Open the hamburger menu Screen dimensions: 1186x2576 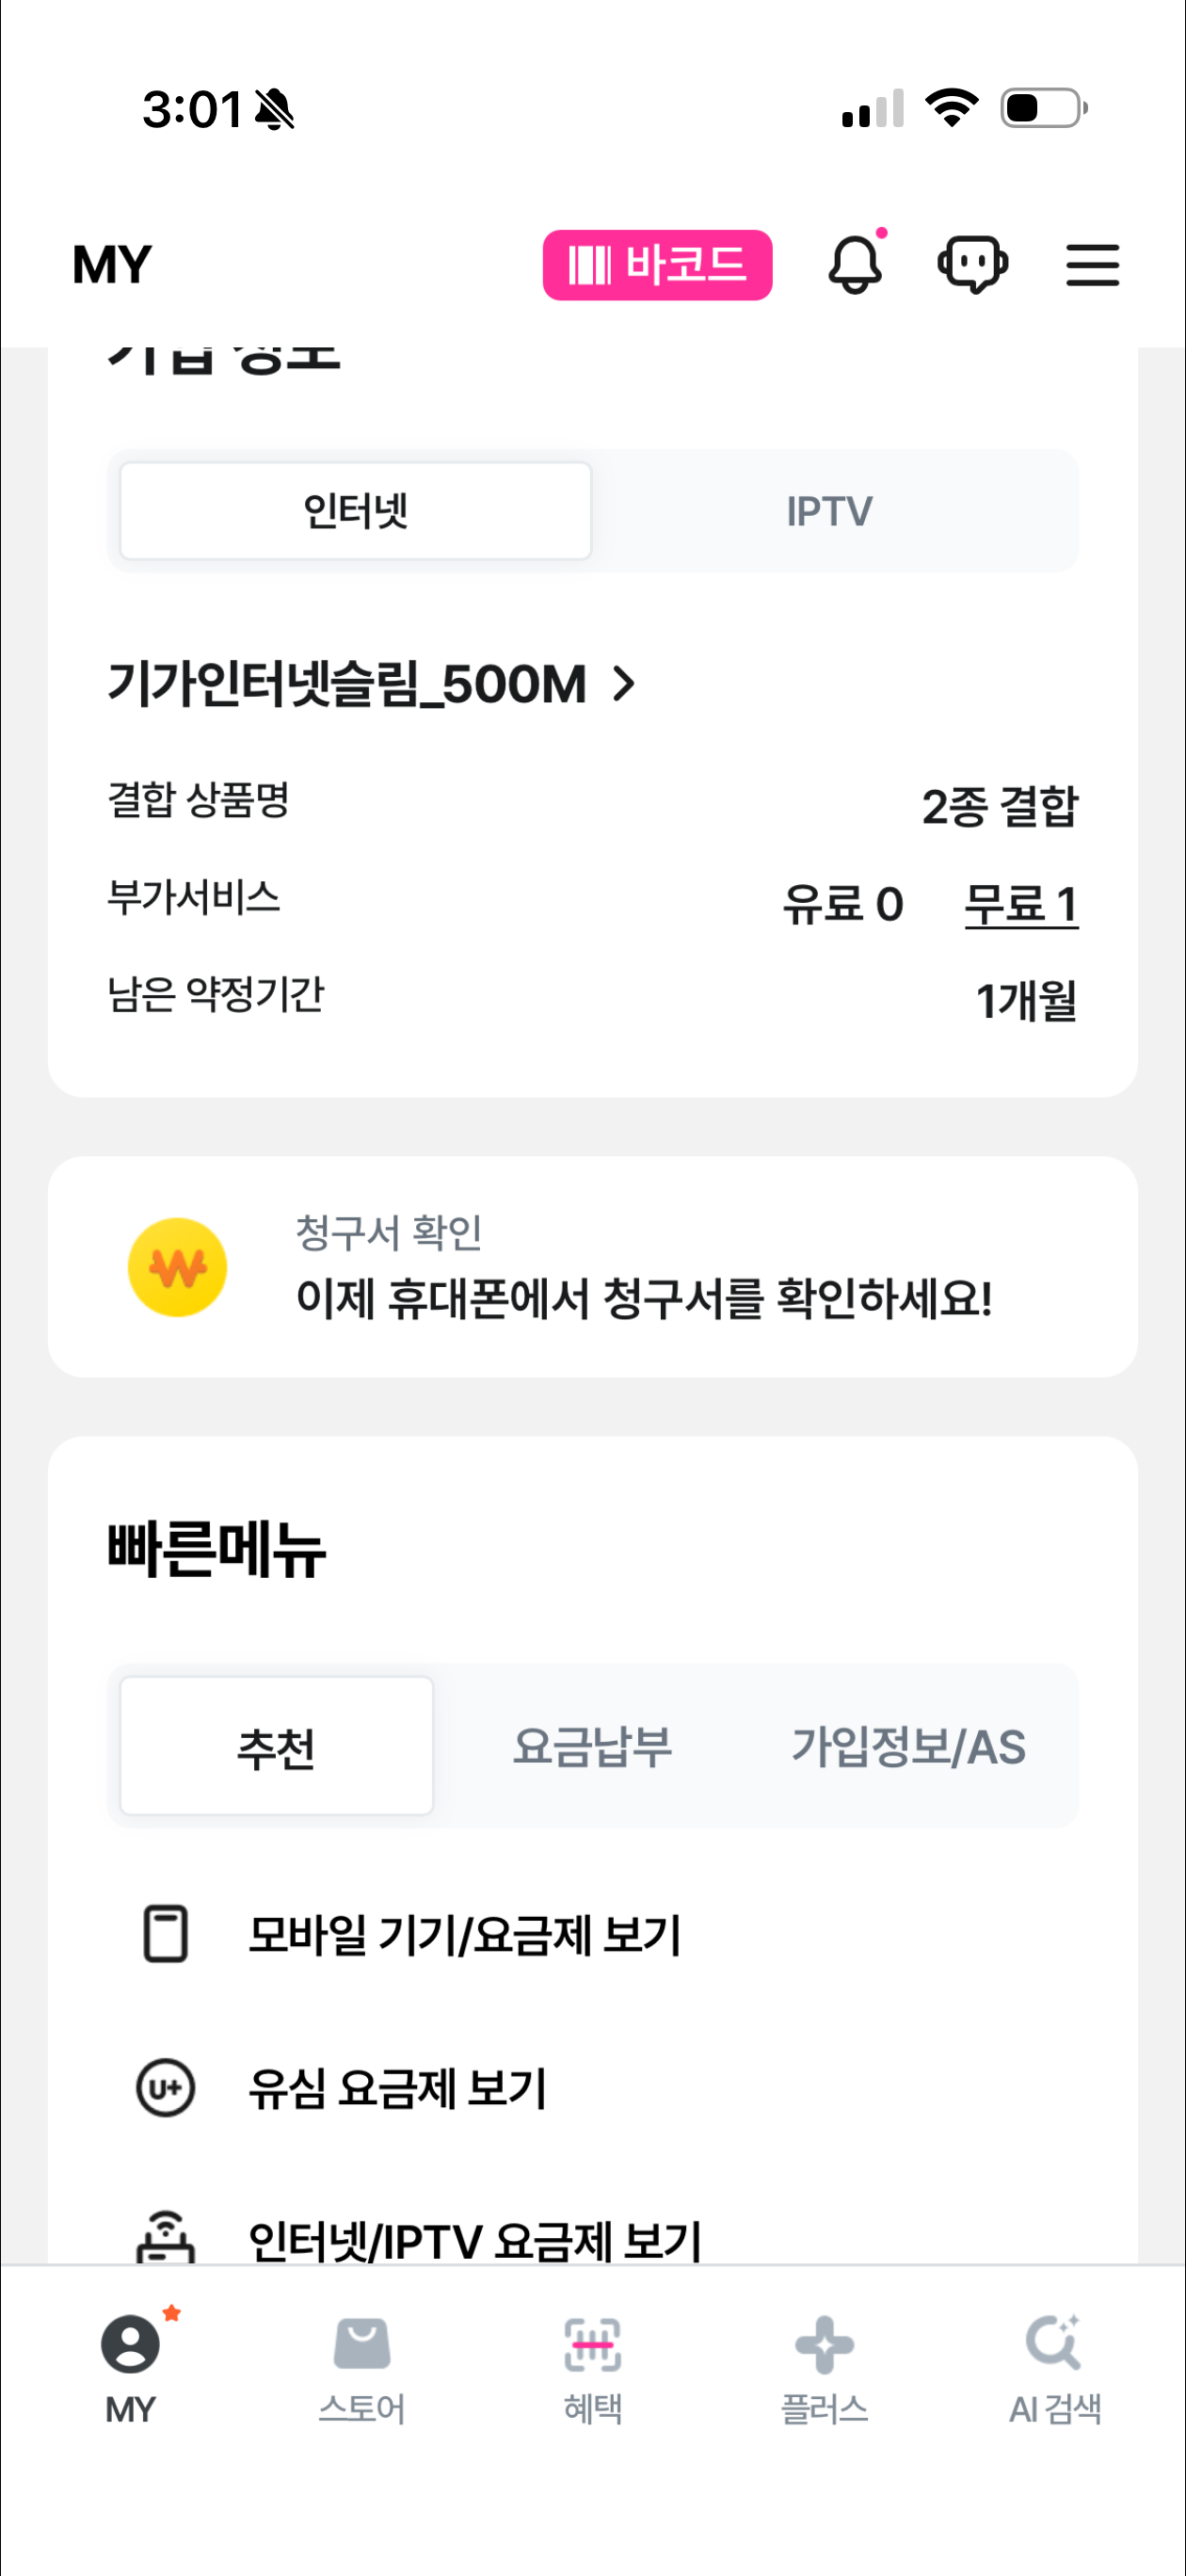coord(1092,265)
